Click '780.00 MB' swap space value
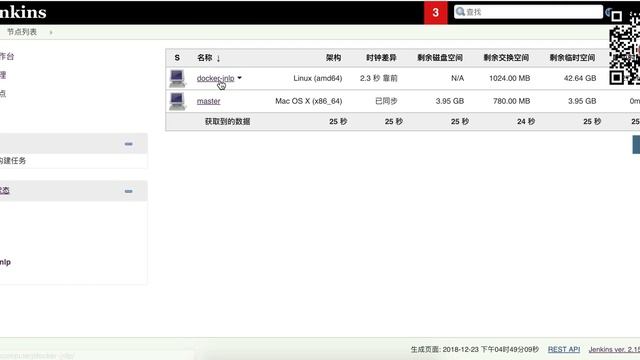 (511, 101)
